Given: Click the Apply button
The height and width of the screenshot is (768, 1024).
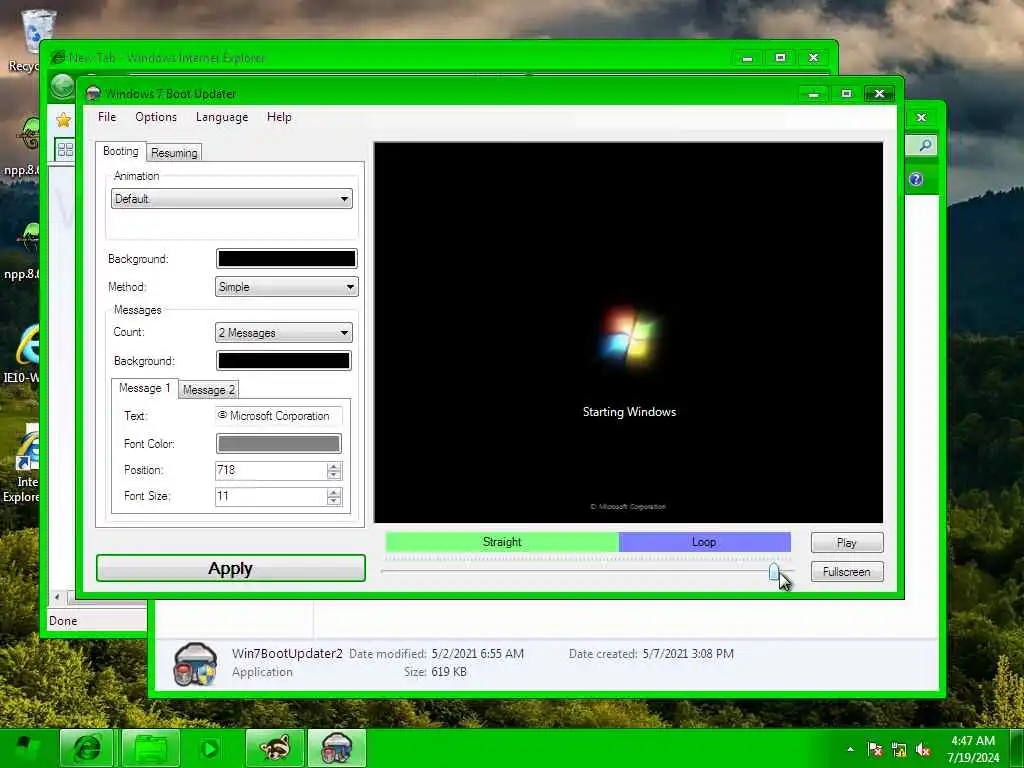Looking at the screenshot, I should pos(231,568).
